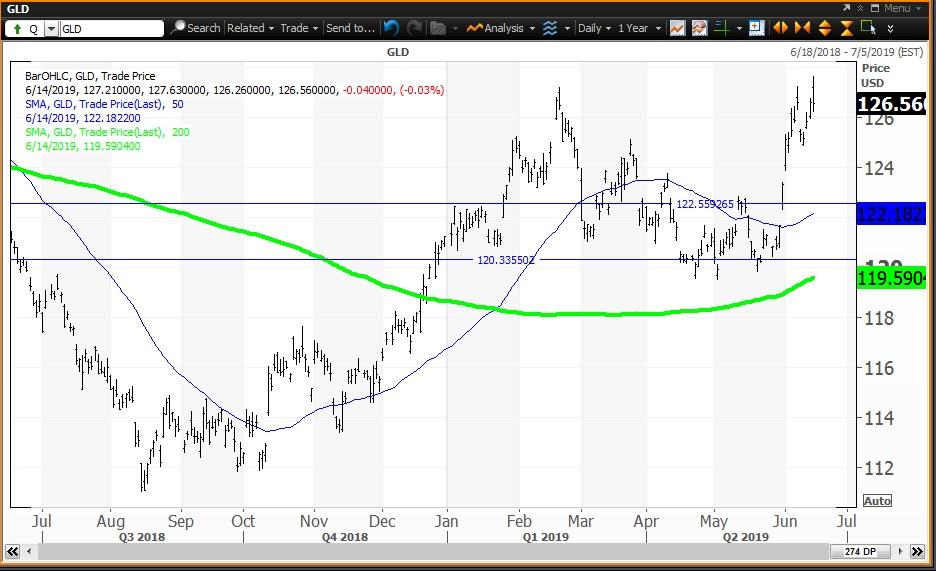Toggle Auto price scaling
The width and height of the screenshot is (936, 571).
pyautogui.click(x=876, y=500)
